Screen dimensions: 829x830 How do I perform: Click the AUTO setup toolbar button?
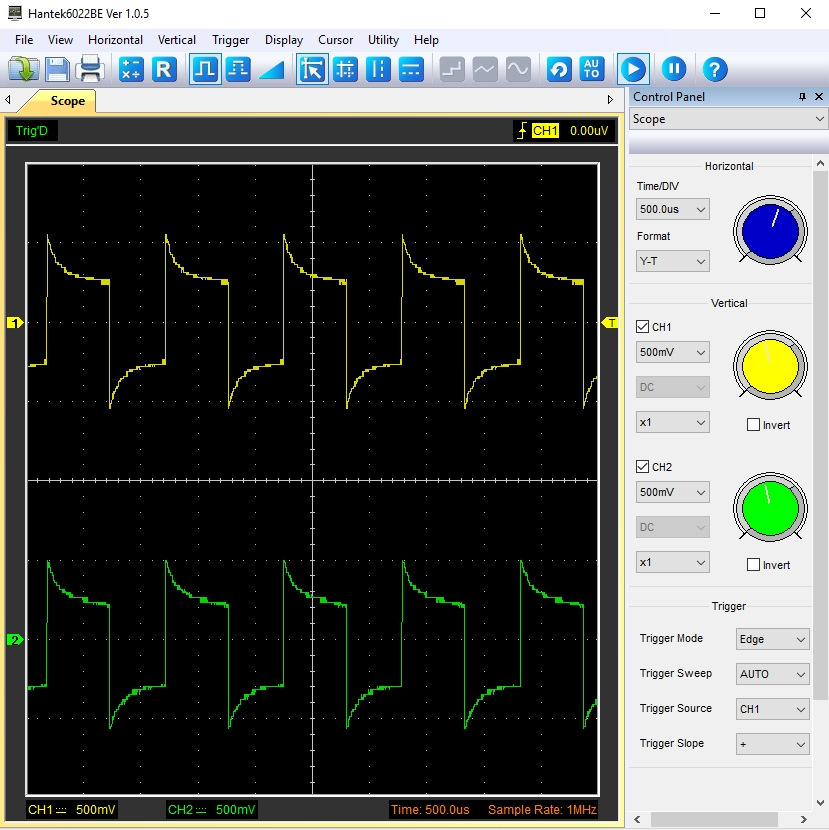pos(592,69)
